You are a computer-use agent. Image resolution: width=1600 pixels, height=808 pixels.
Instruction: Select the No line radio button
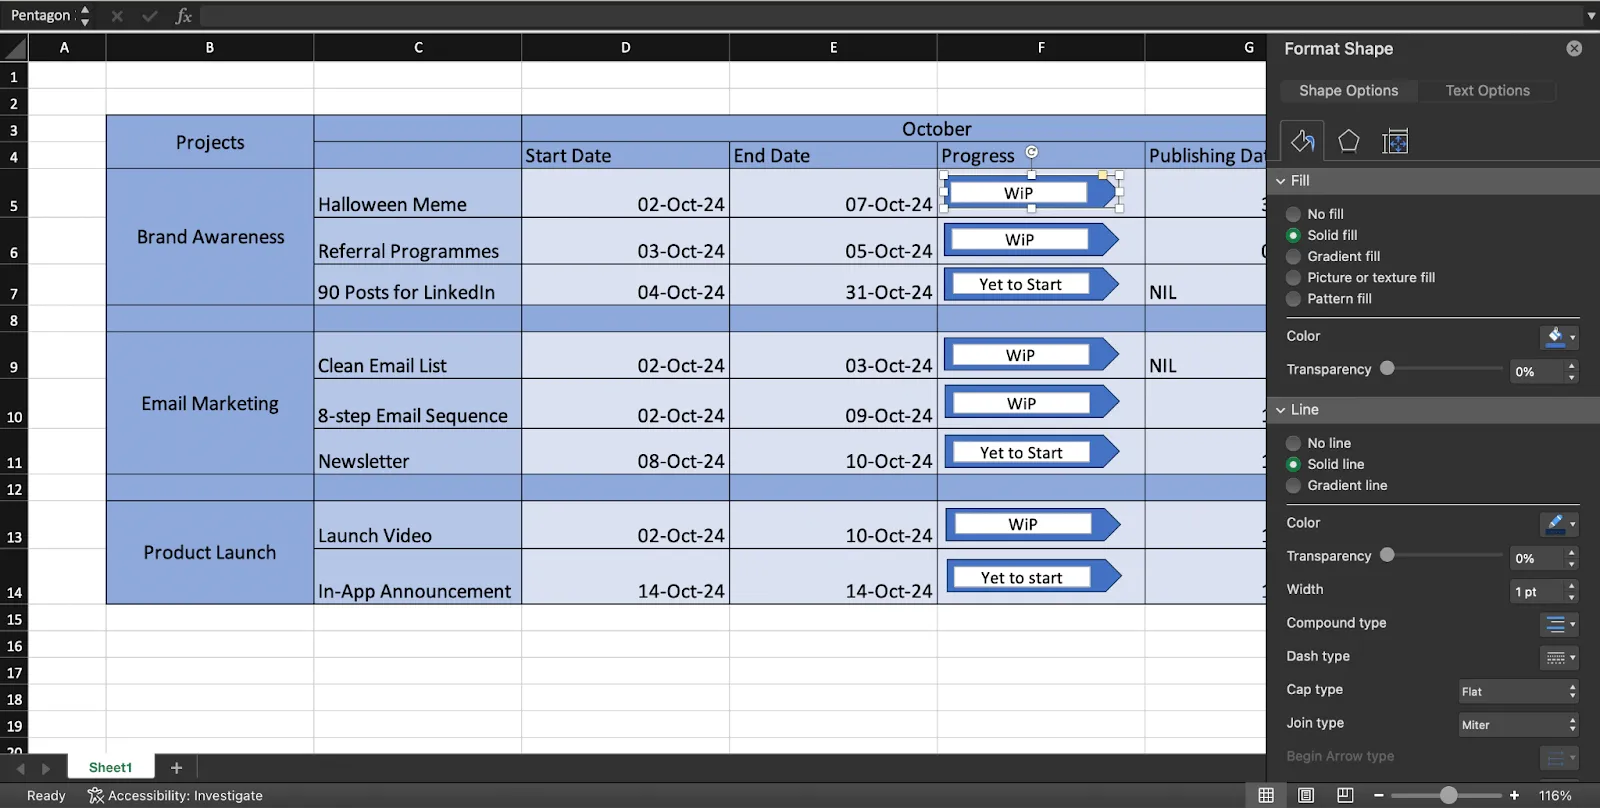pyautogui.click(x=1293, y=443)
